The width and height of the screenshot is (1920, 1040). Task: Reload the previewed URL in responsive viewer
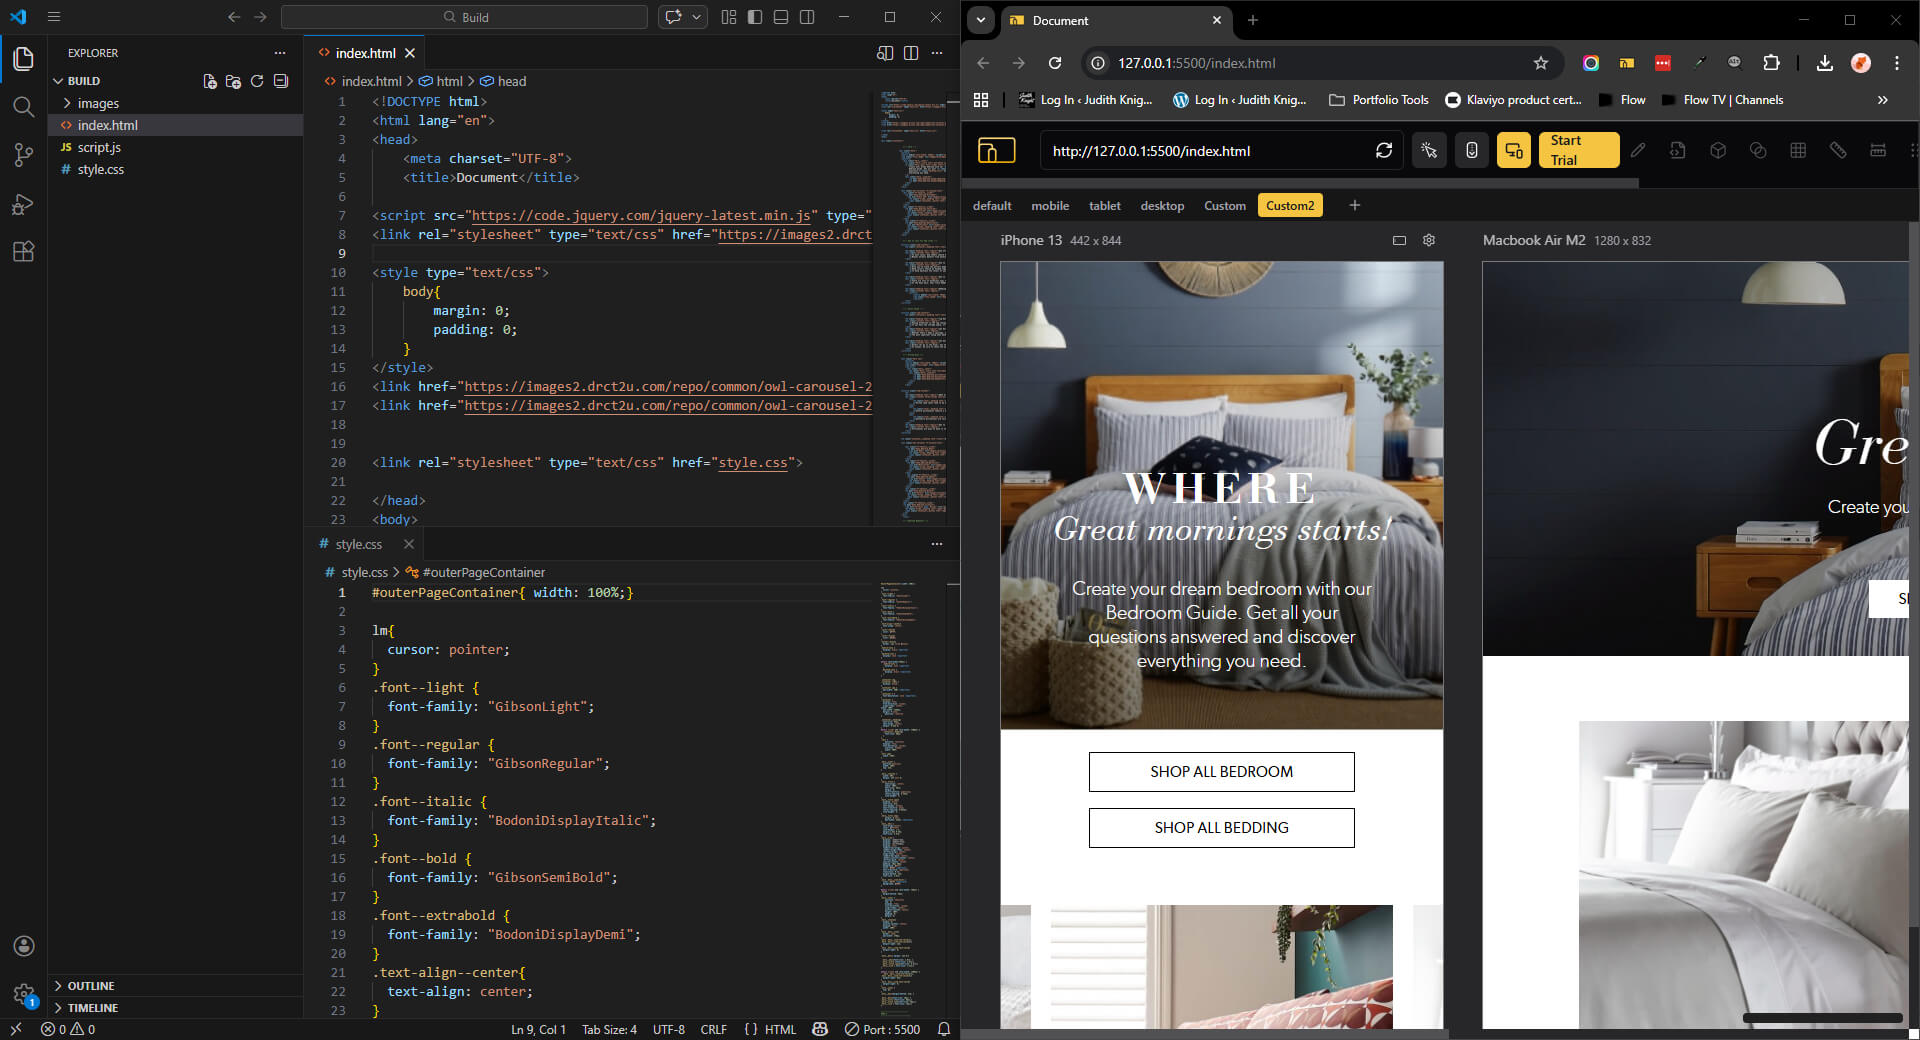tap(1383, 151)
